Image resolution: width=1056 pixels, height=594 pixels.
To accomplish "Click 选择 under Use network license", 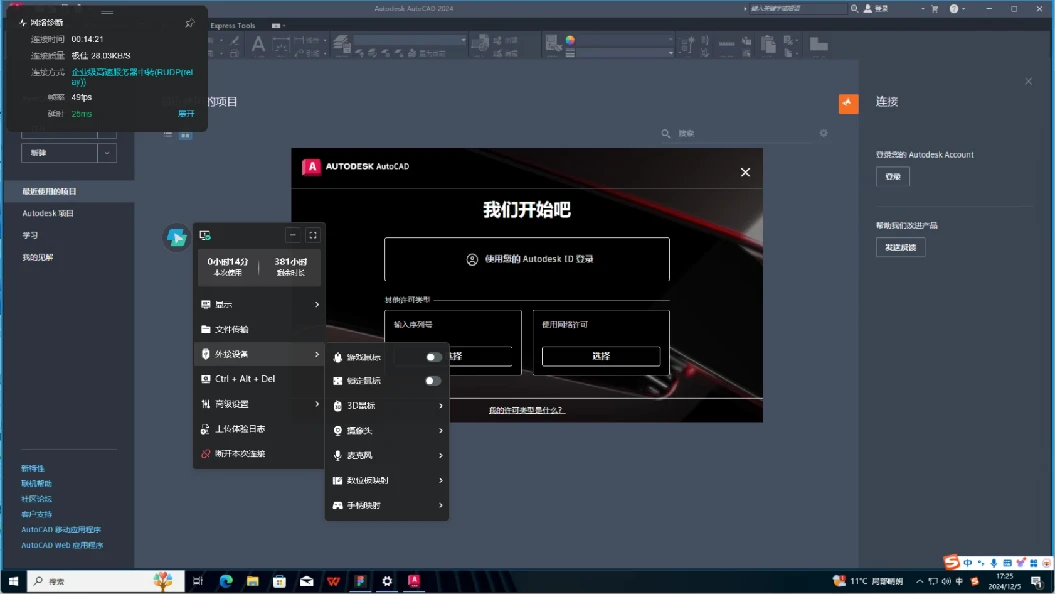I will click(x=601, y=356).
